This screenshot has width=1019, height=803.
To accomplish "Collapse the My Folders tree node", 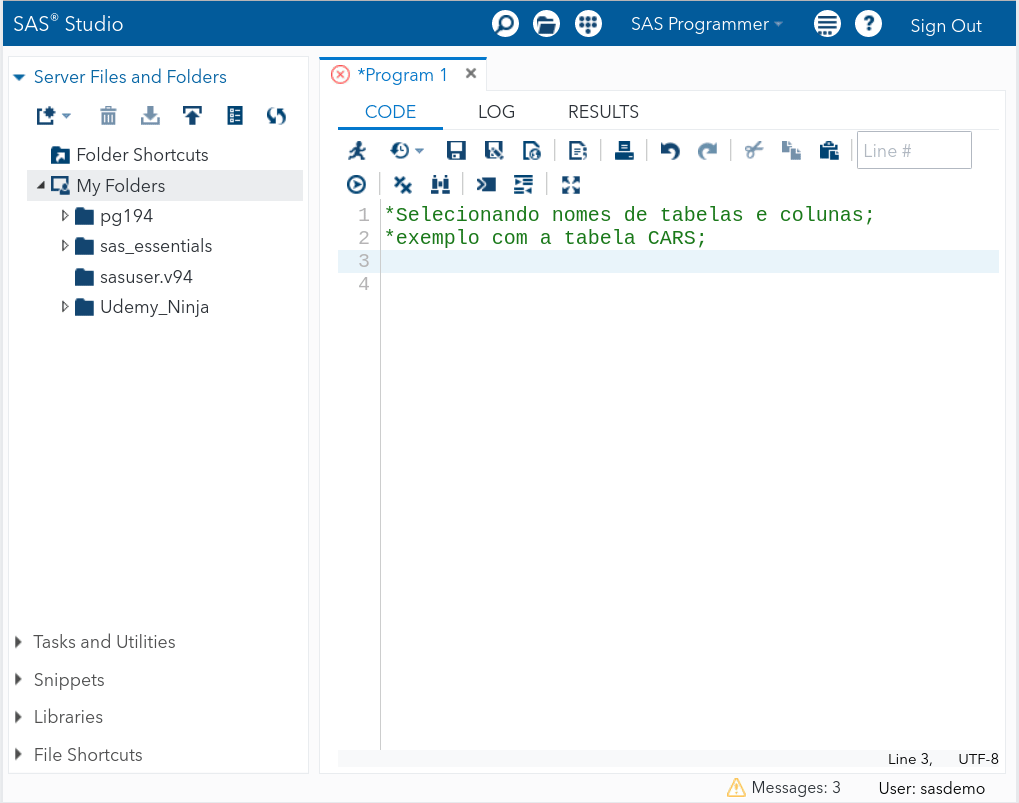I will [x=41, y=185].
